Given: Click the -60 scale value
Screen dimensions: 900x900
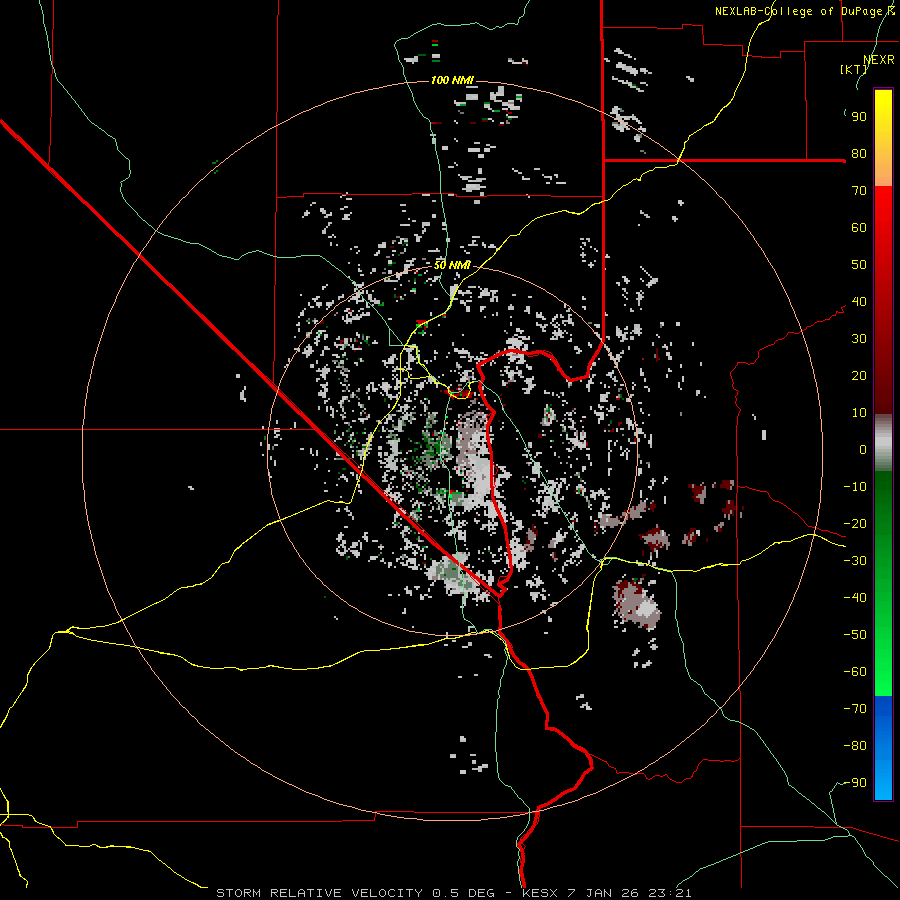Looking at the screenshot, I should pos(855,672).
